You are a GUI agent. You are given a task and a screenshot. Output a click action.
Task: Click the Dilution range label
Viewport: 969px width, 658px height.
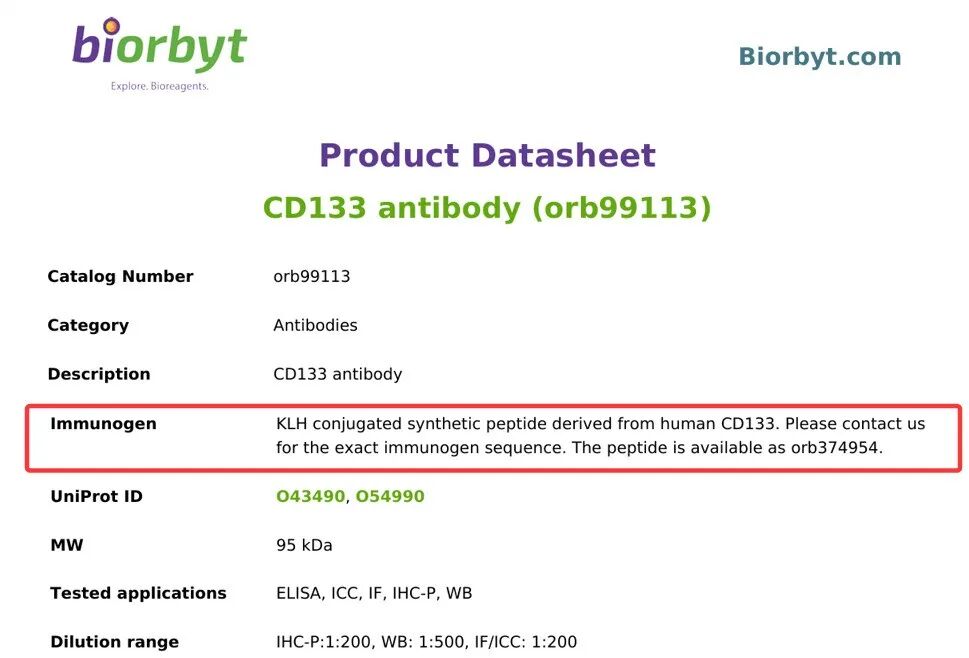click(x=114, y=642)
